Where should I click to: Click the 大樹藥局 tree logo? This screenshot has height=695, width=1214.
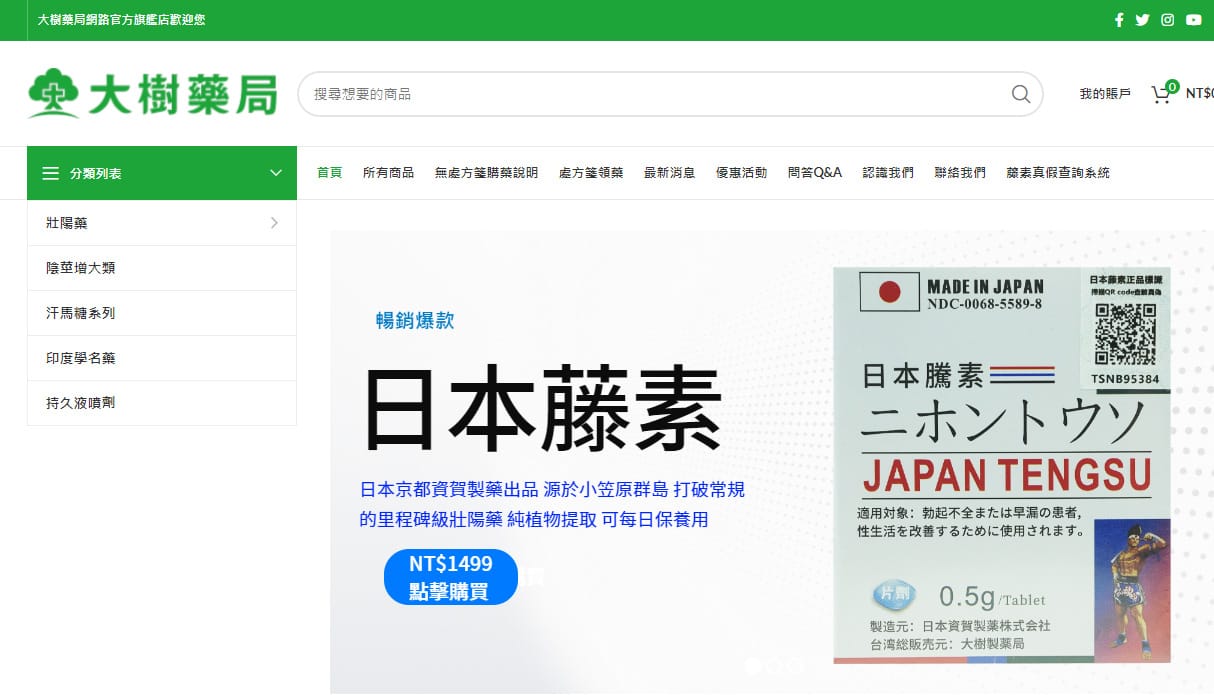pyautogui.click(x=53, y=93)
